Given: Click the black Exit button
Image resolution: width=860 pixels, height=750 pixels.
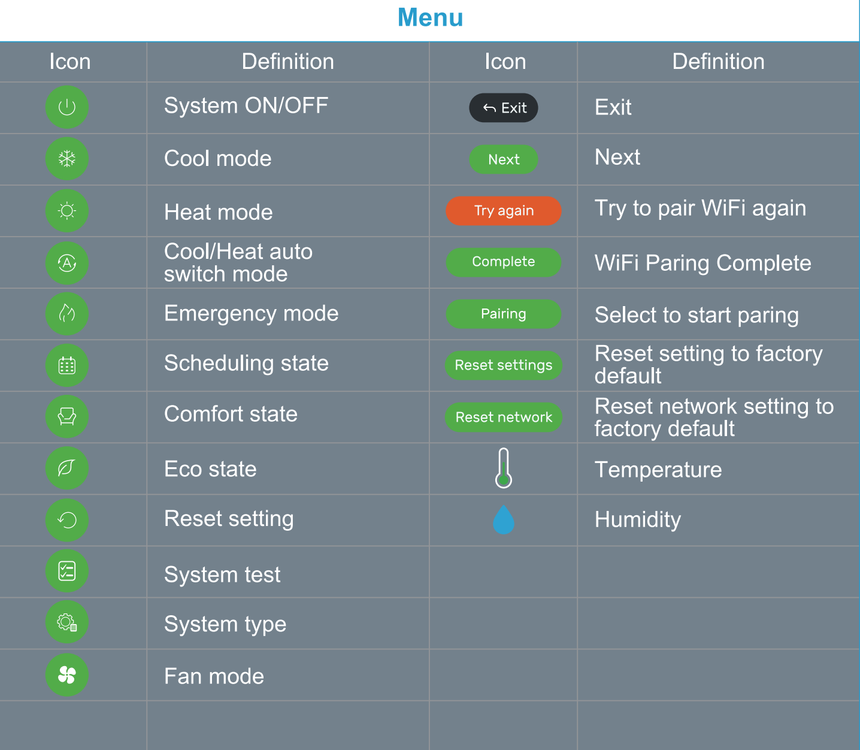Looking at the screenshot, I should [x=503, y=108].
